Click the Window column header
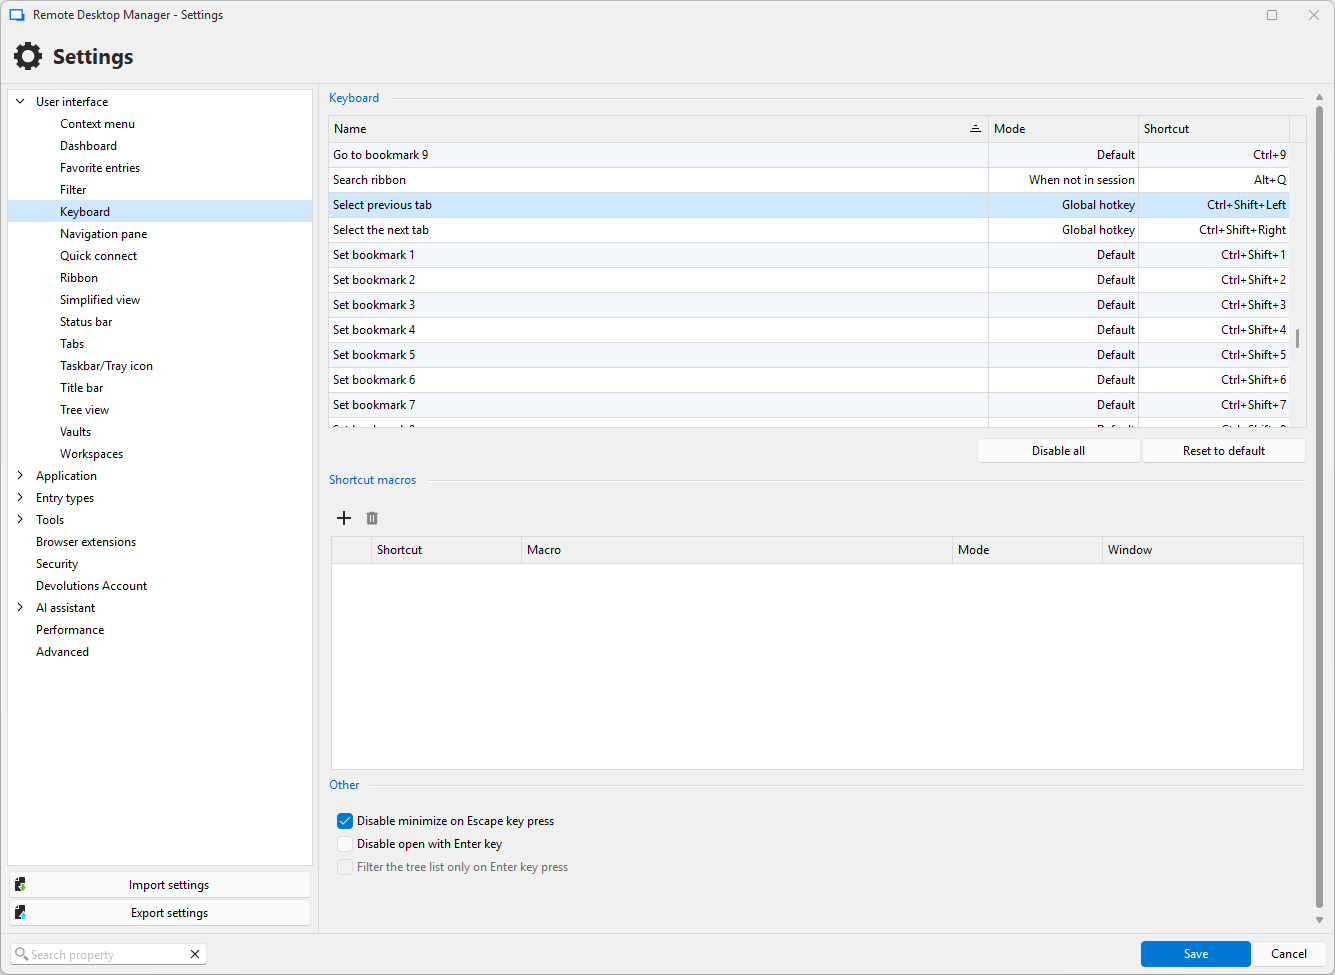Screen dimensions: 1335x975 (x=1203, y=550)
